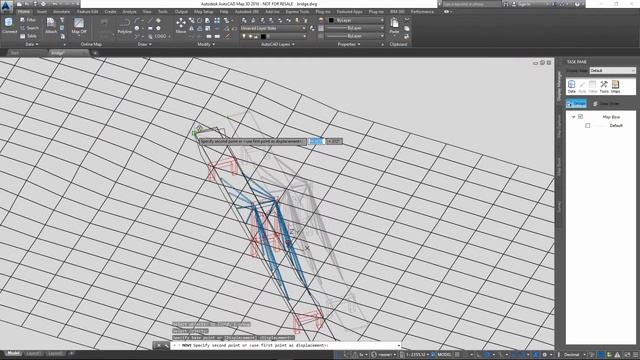The height and width of the screenshot is (360, 640).
Task: Click the keyword search box in title bar
Action: 471,4
